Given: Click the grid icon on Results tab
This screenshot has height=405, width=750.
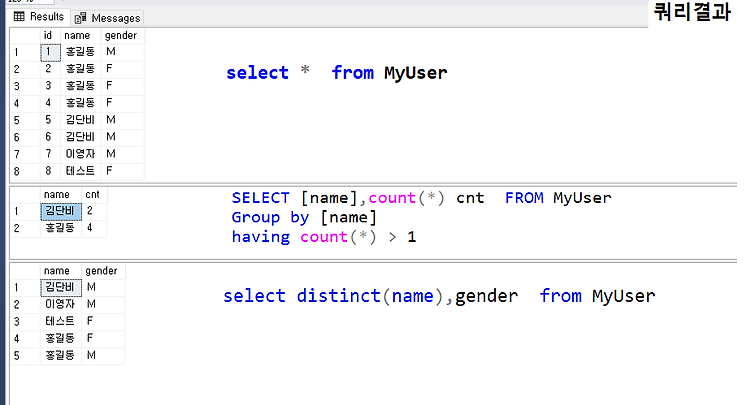Looking at the screenshot, I should 19,17.
